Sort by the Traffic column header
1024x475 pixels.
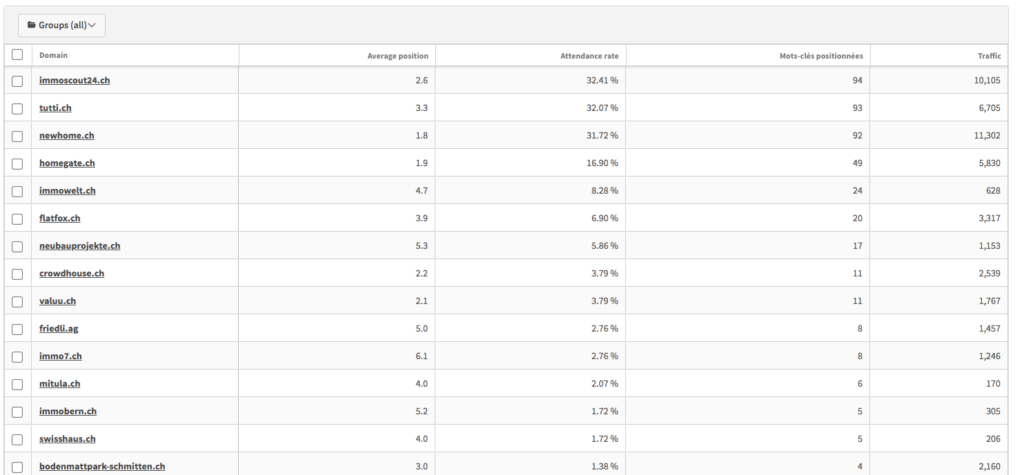989,56
